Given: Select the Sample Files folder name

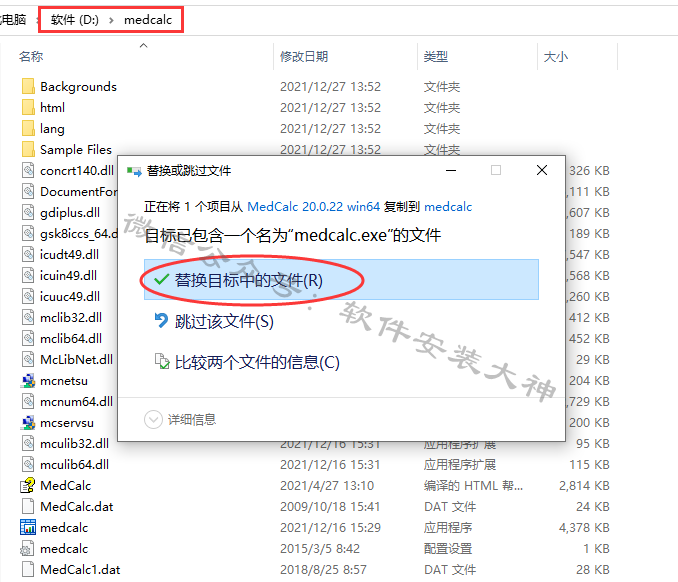Looking at the screenshot, I should pos(76,150).
